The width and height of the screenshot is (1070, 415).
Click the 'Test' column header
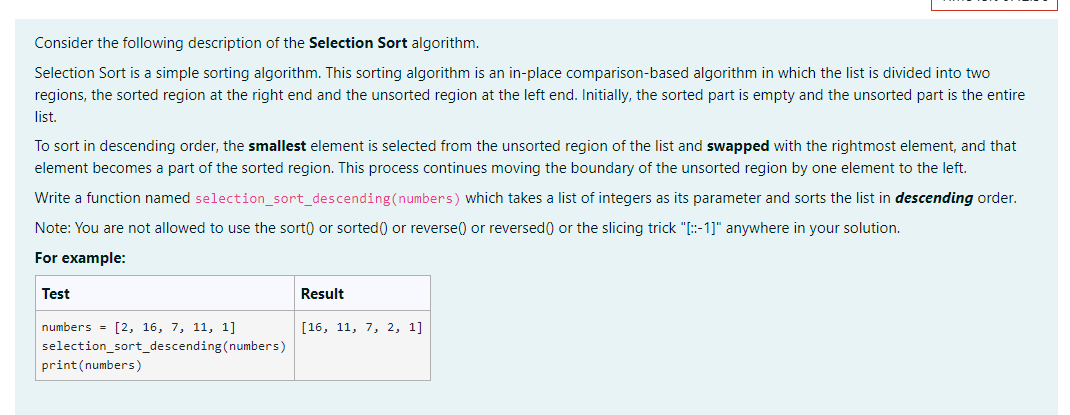pyautogui.click(x=55, y=294)
